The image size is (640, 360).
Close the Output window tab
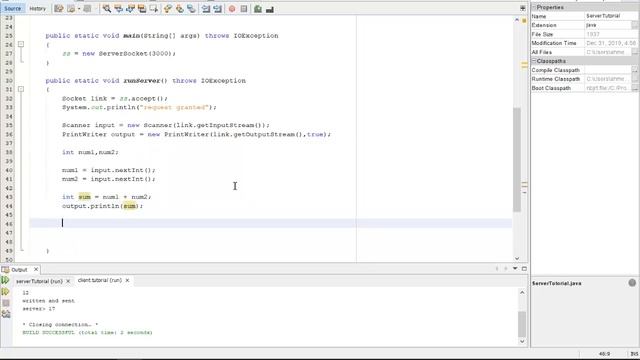[x=36, y=269]
